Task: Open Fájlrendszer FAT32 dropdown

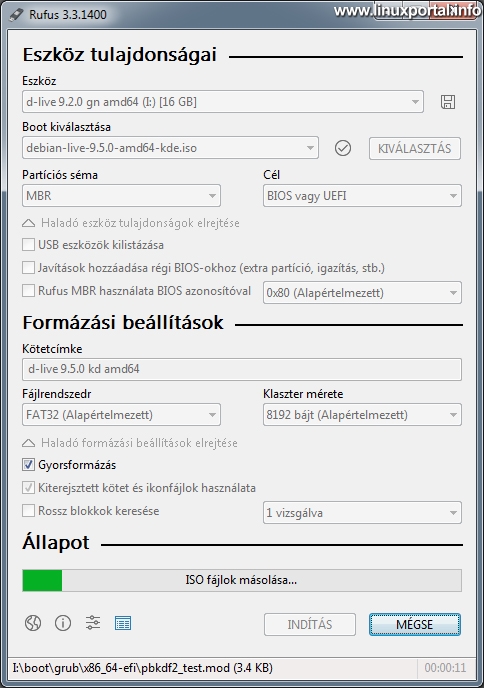Action: pyautogui.click(x=121, y=415)
